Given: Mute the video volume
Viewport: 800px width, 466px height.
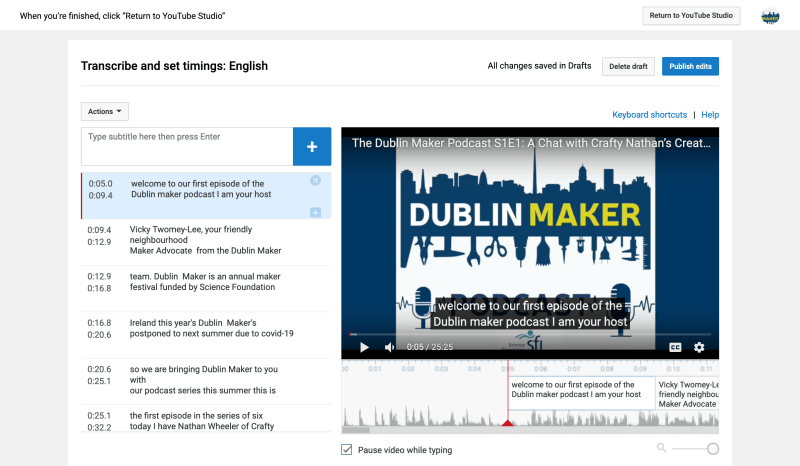Looking at the screenshot, I should point(389,347).
